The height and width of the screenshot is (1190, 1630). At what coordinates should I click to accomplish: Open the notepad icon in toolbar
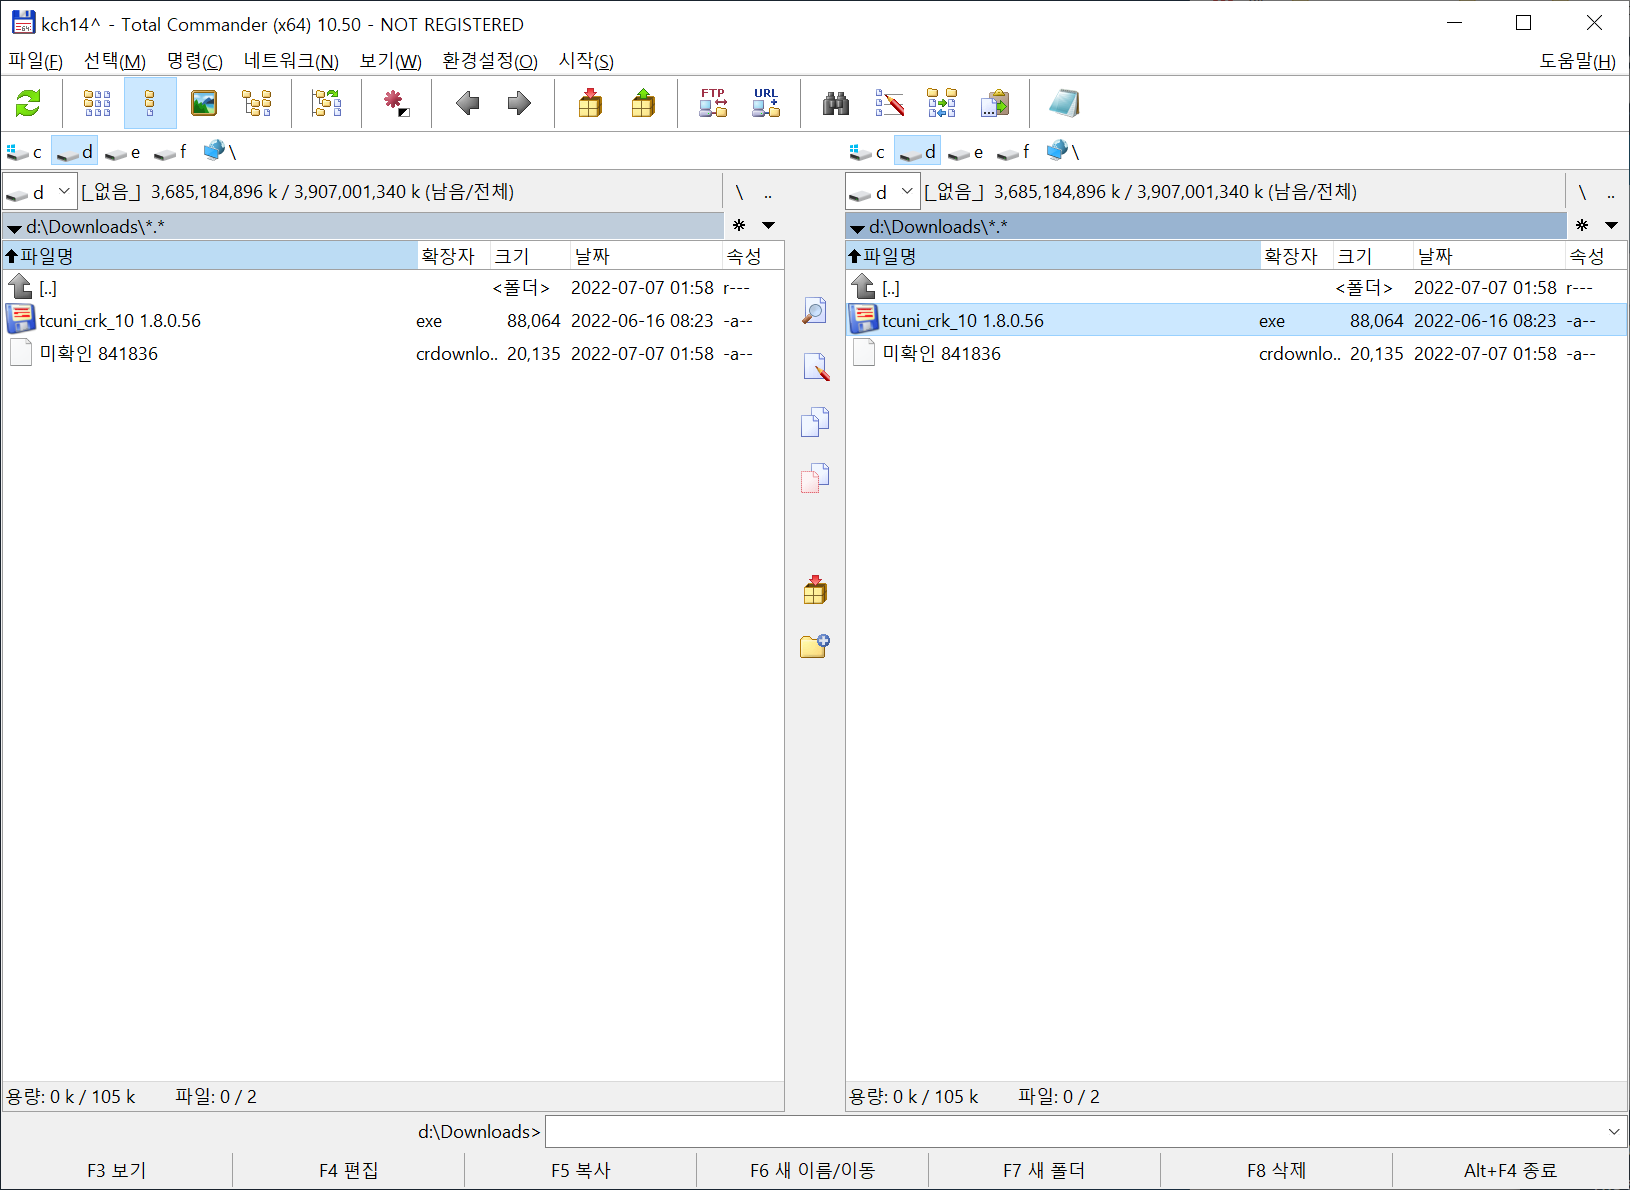[x=1064, y=103]
